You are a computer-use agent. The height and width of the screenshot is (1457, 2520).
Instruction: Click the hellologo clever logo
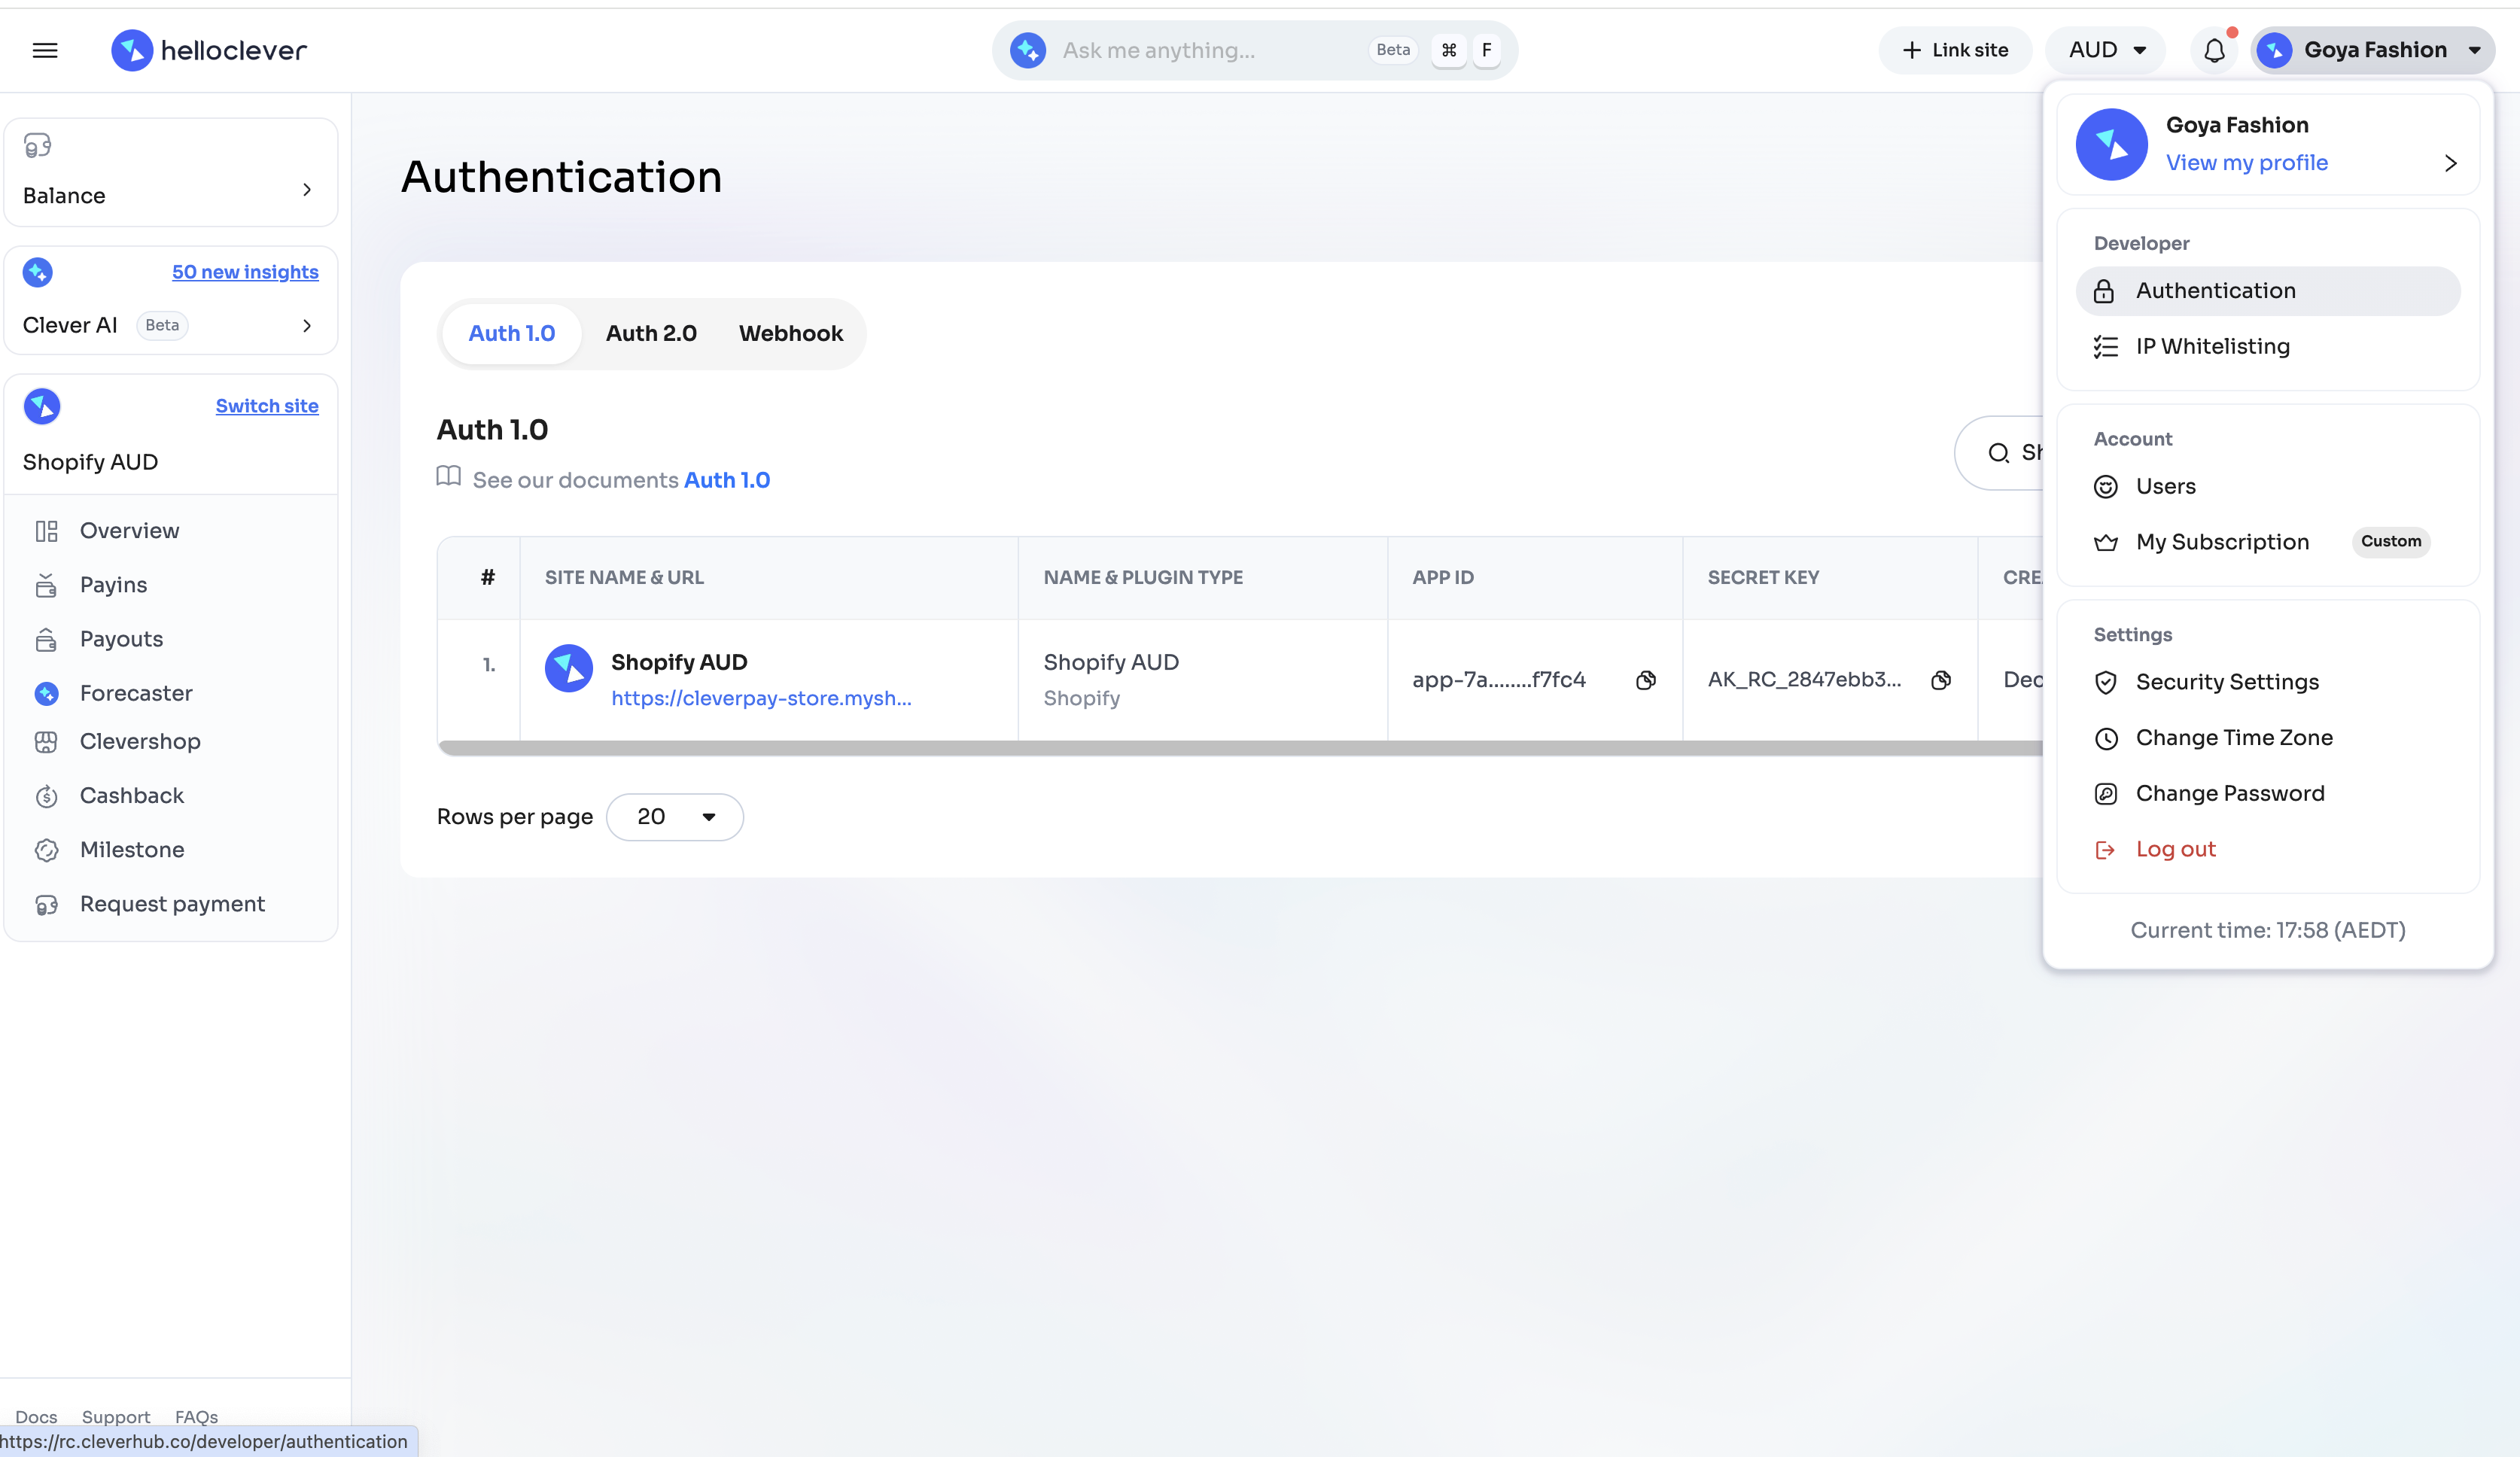tap(209, 50)
